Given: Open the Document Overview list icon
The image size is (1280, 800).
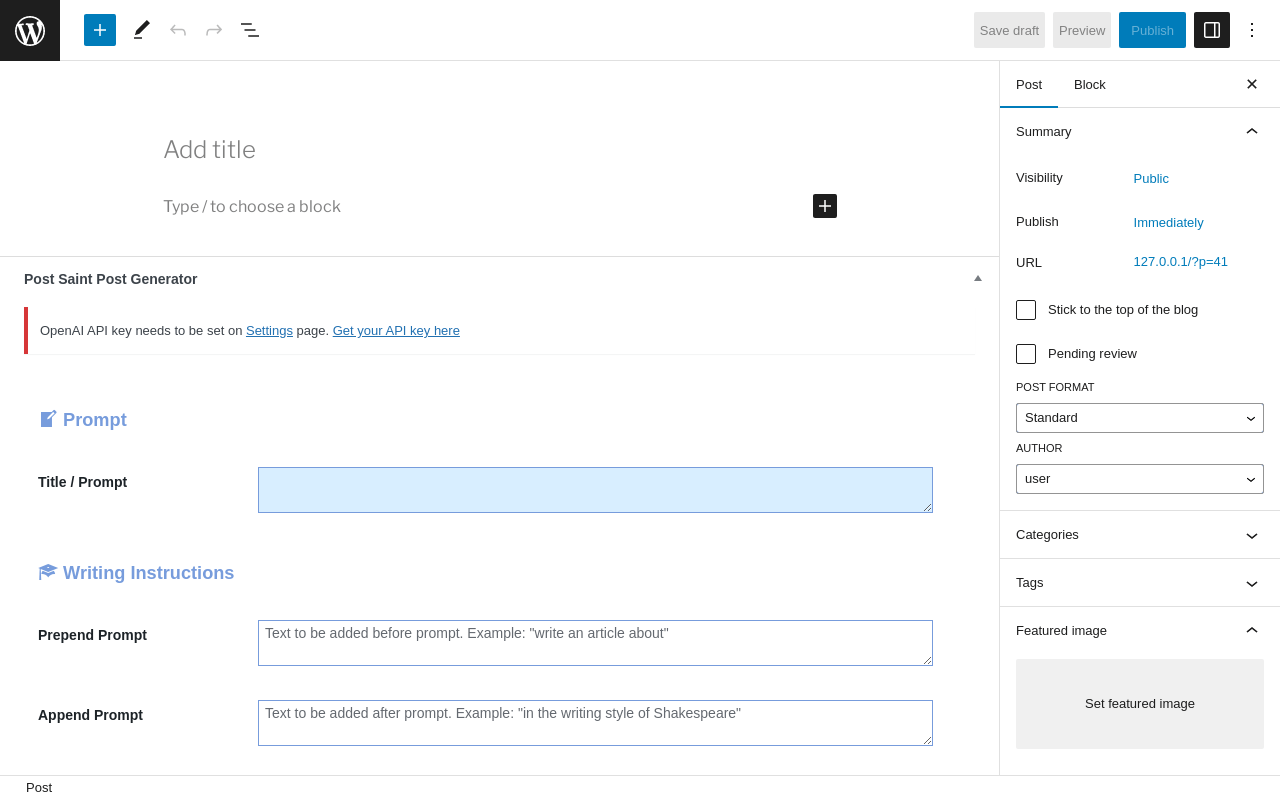Looking at the screenshot, I should point(250,30).
